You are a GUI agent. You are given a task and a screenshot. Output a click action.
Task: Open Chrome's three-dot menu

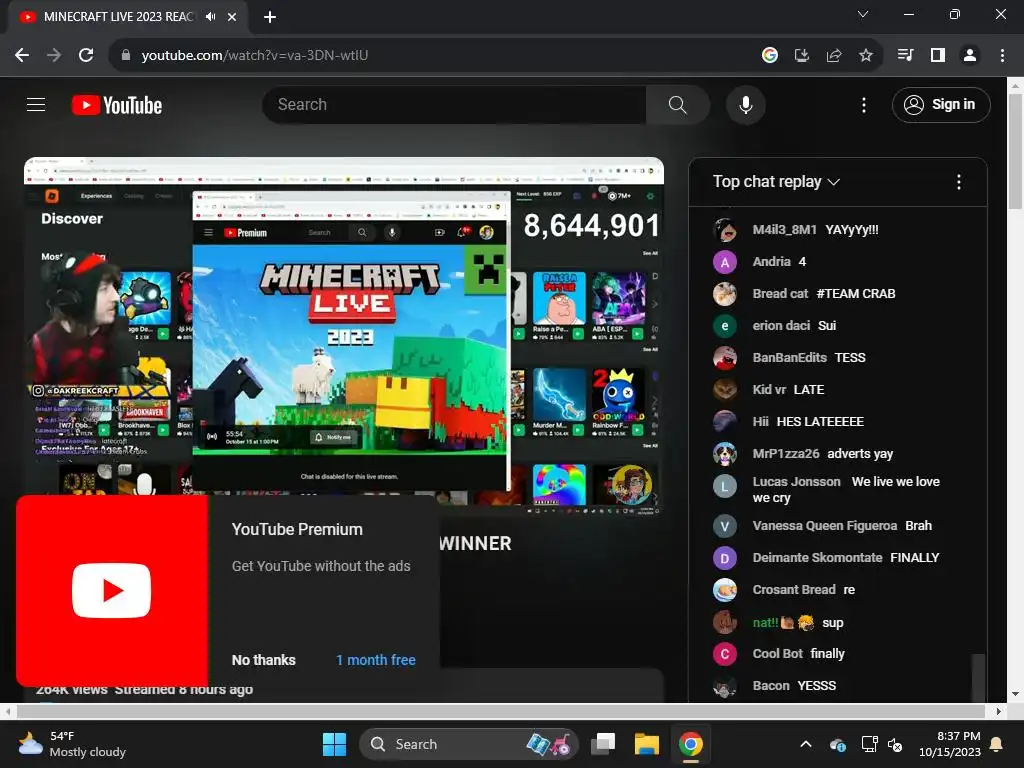1002,56
